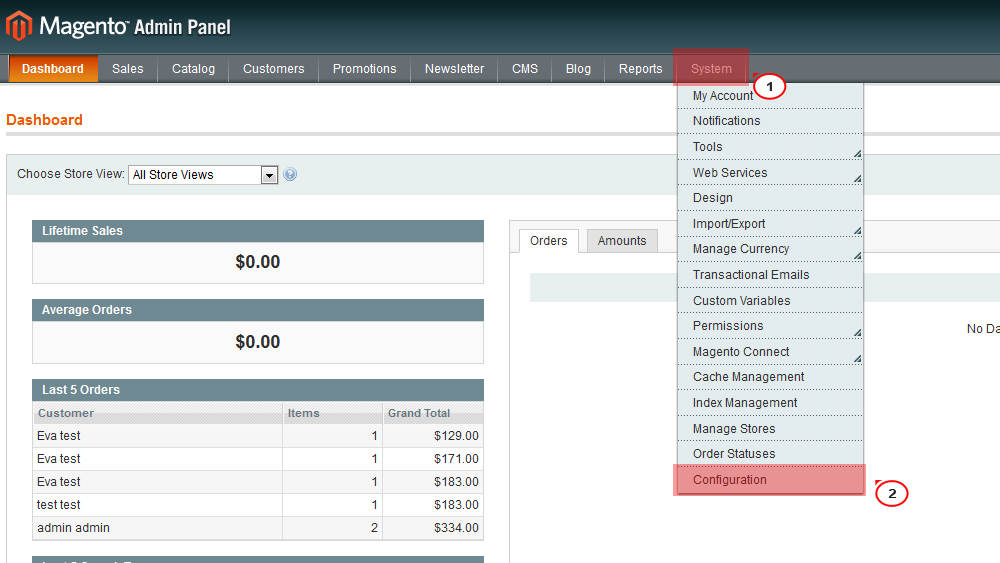The width and height of the screenshot is (1000, 563).
Task: Open Order Statuses menu item
Action: click(770, 454)
